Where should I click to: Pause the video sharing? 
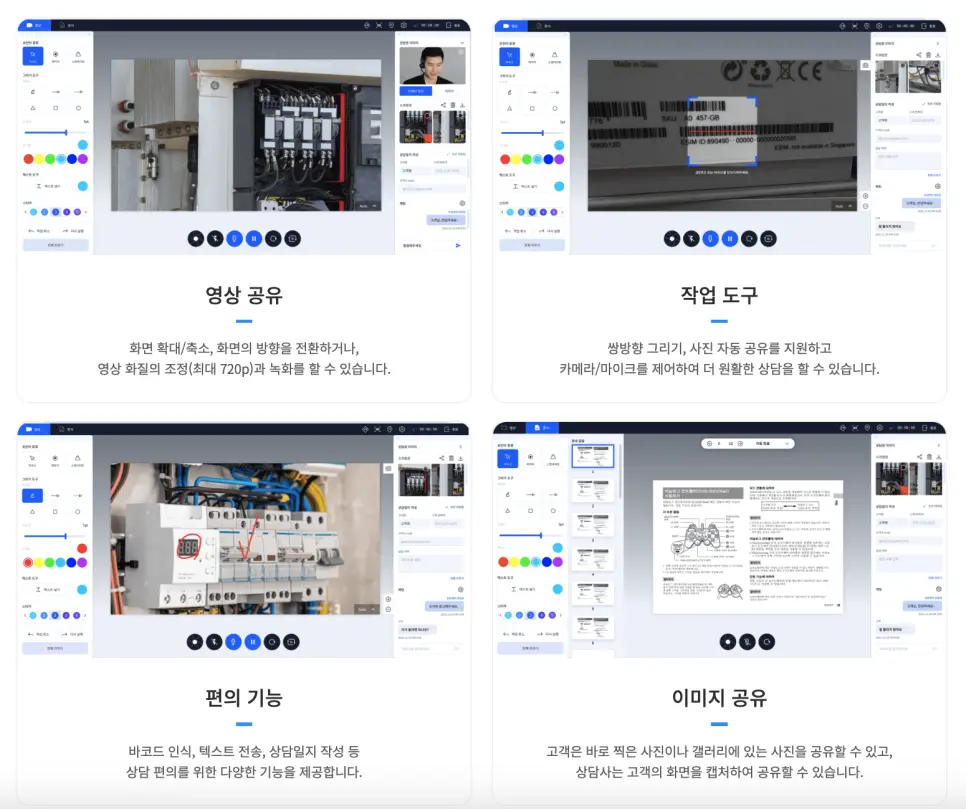(253, 238)
